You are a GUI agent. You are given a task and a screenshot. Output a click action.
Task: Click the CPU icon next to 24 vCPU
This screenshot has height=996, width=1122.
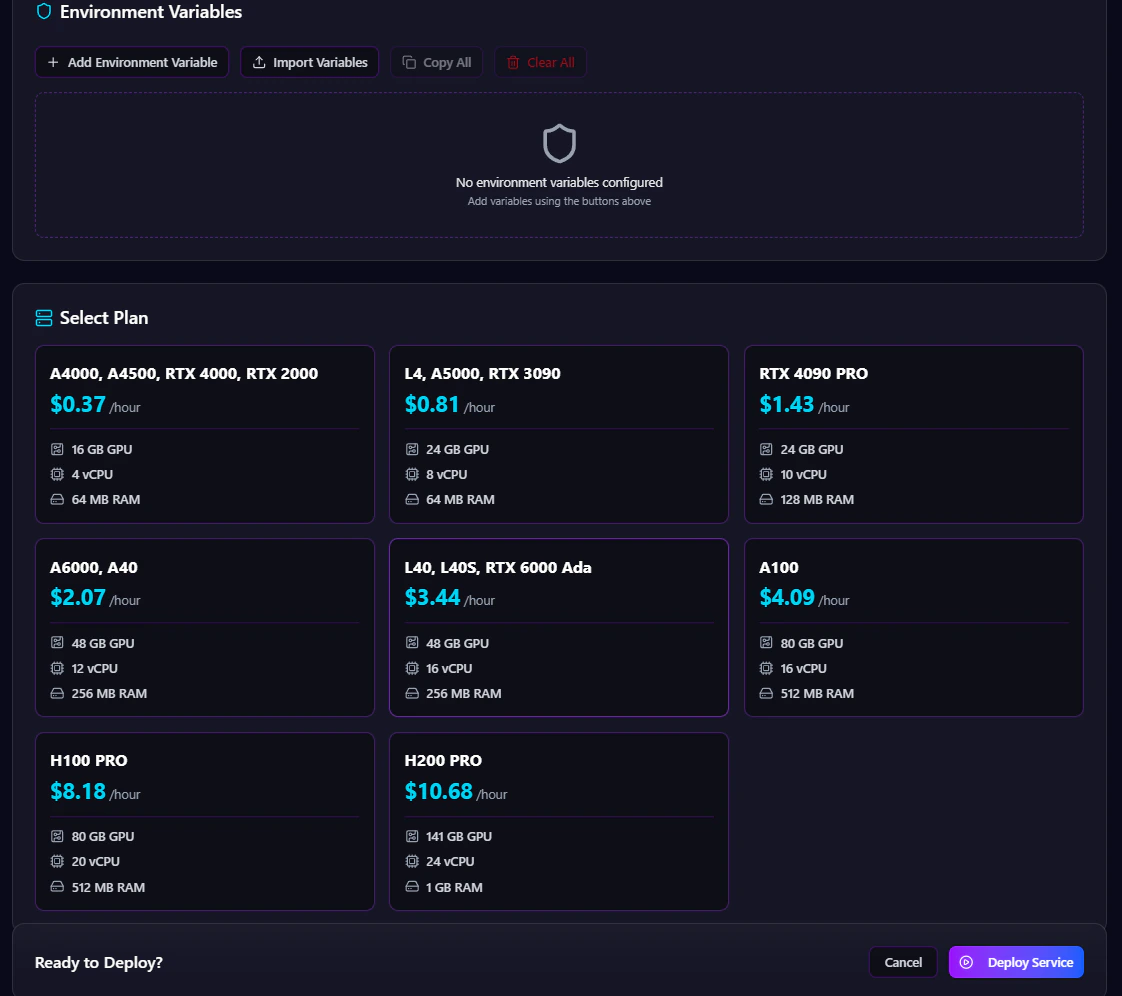pos(412,861)
